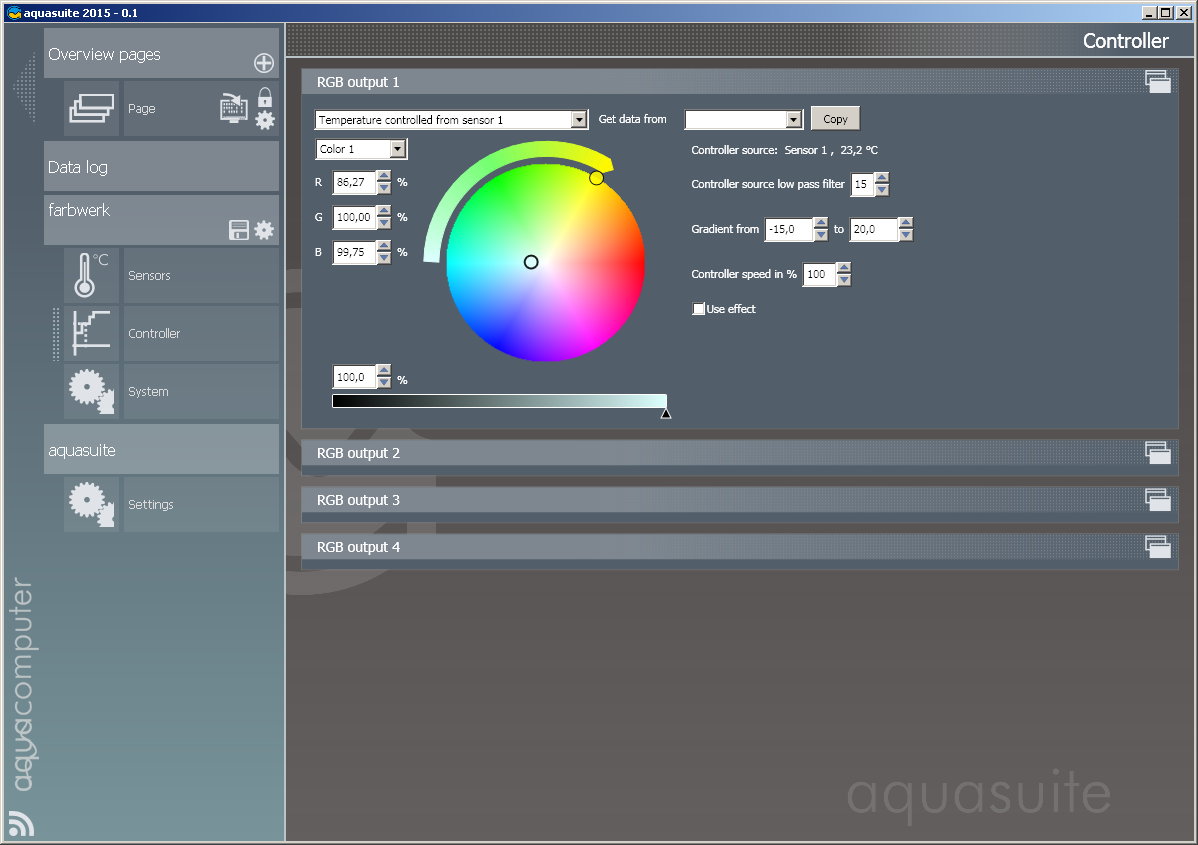Click the thermometer Sensors icon

[x=92, y=275]
